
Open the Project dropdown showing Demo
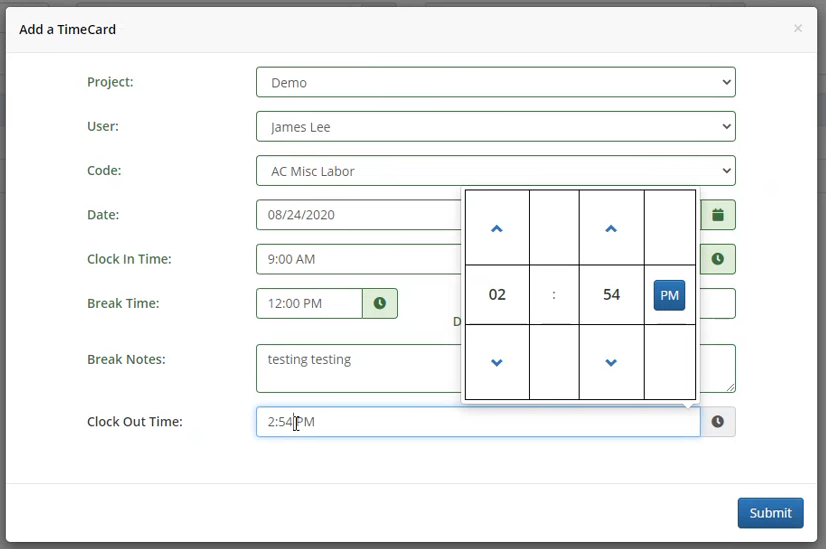pyautogui.click(x=495, y=83)
